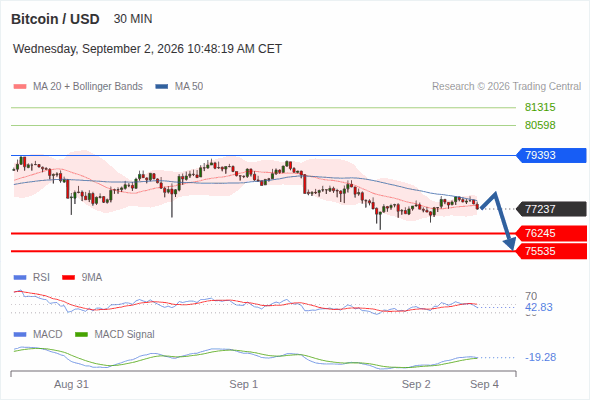Image resolution: width=590 pixels, height=400 pixels.
Task: Click the MA 50 legend label
Action: pyautogui.click(x=189, y=87)
